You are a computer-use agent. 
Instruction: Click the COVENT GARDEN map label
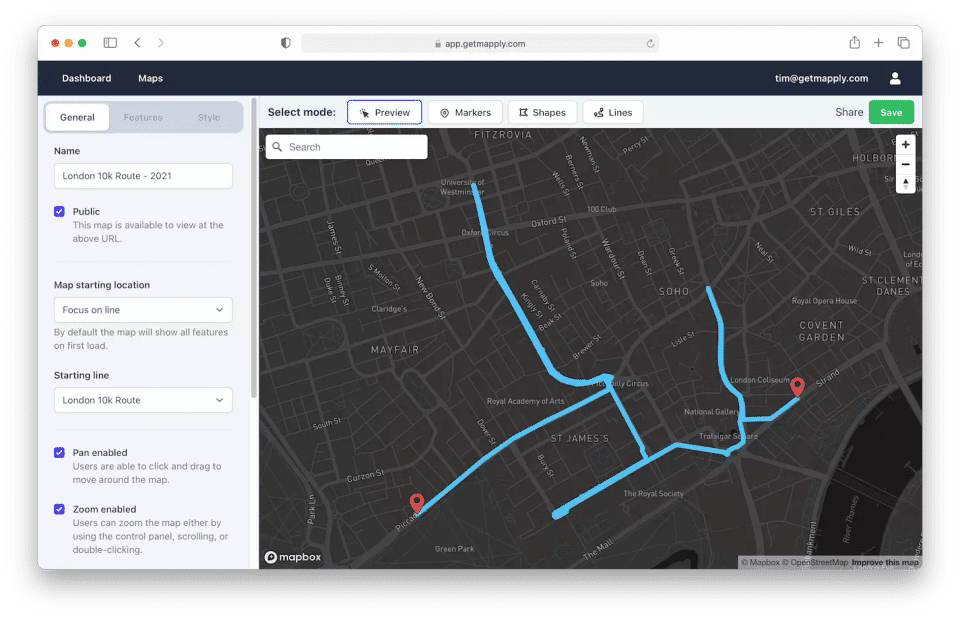822,331
